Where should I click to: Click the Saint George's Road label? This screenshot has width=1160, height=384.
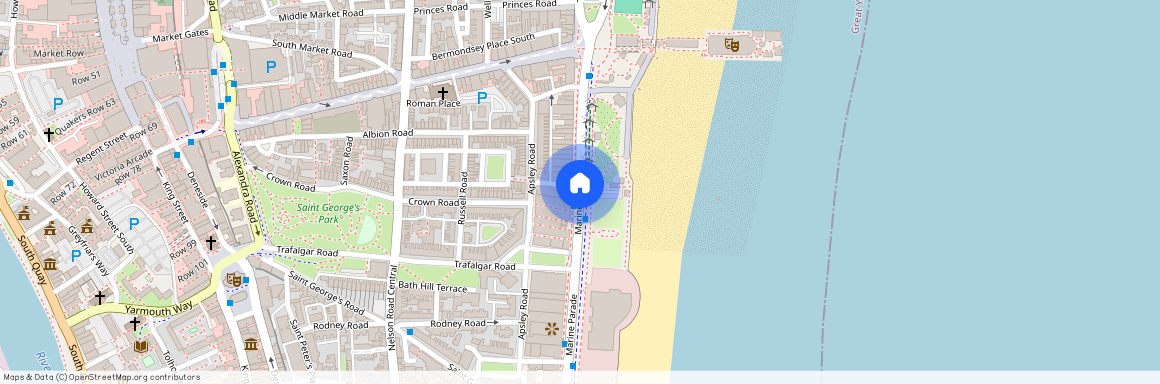(x=326, y=293)
